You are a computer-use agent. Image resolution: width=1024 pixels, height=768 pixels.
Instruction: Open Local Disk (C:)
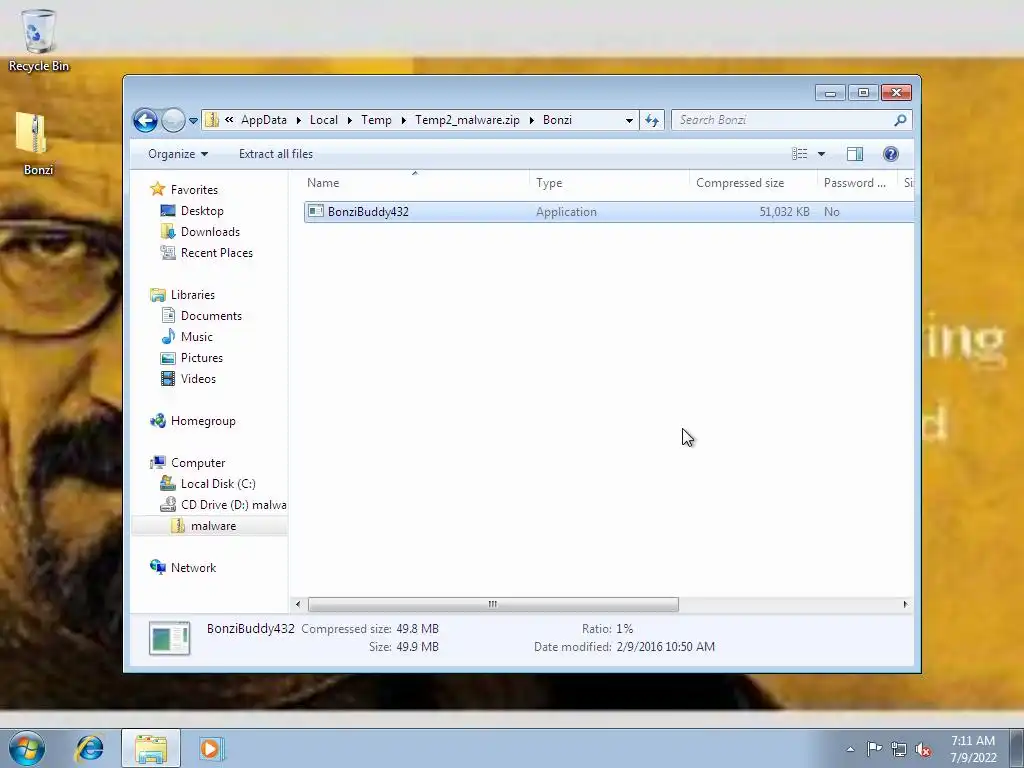tap(218, 483)
